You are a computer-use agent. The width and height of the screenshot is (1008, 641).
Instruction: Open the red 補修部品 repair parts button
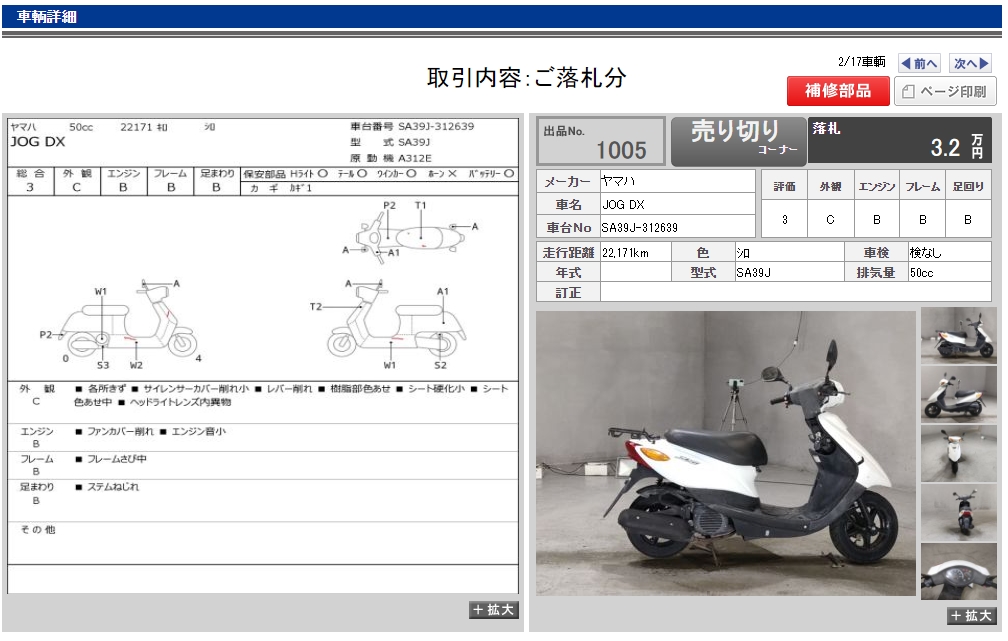tap(838, 91)
